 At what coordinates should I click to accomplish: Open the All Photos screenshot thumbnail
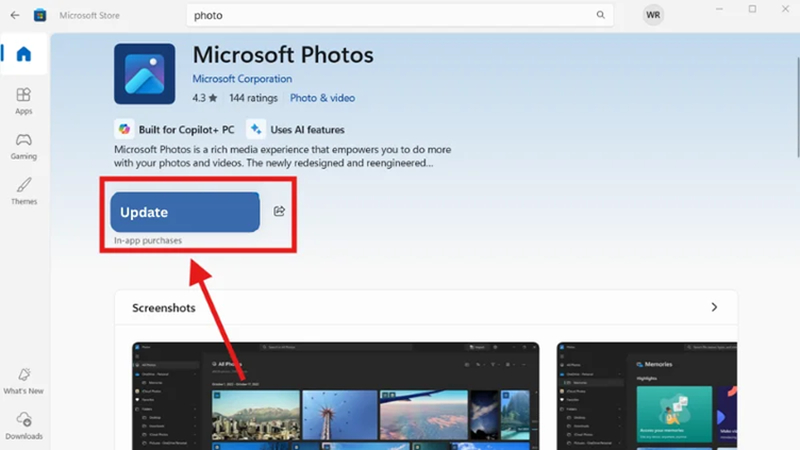(336, 396)
